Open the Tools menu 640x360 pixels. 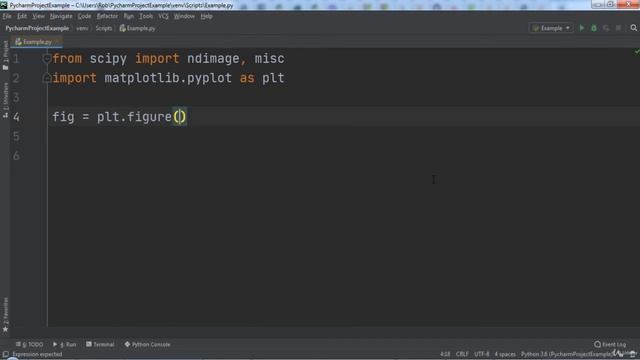(146, 16)
